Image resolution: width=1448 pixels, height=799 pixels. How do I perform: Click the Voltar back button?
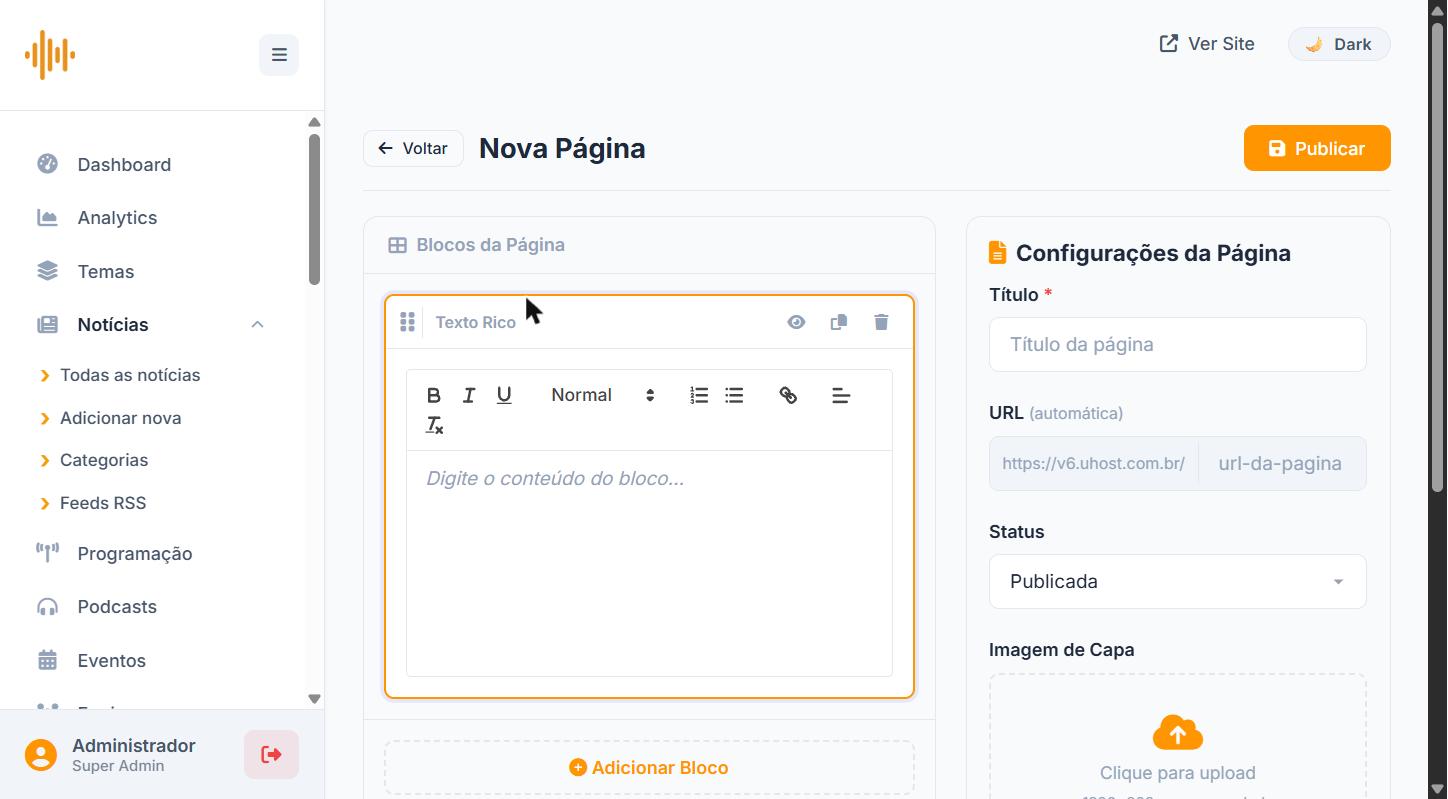413,148
